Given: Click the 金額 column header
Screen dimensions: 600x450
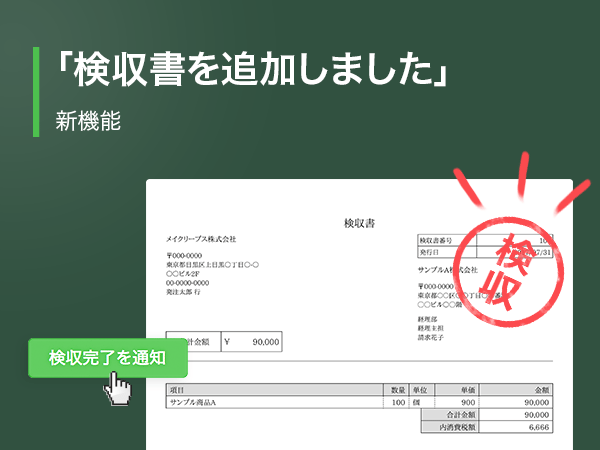Looking at the screenshot, I should (543, 389).
